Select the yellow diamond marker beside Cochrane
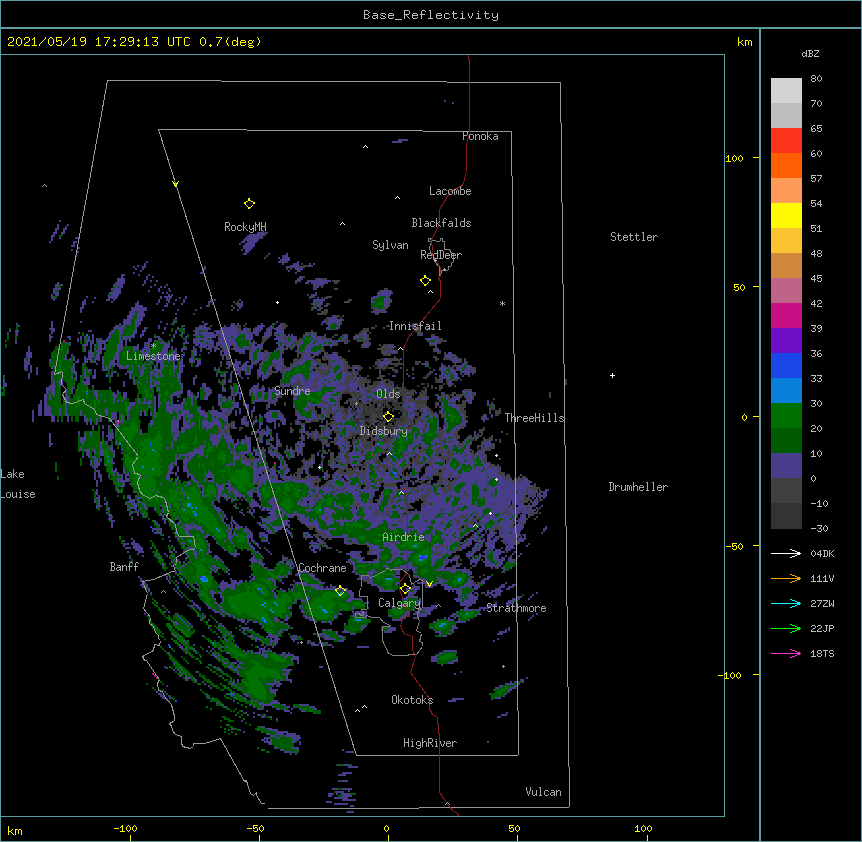Screen dimensions: 862x842 click(340, 591)
